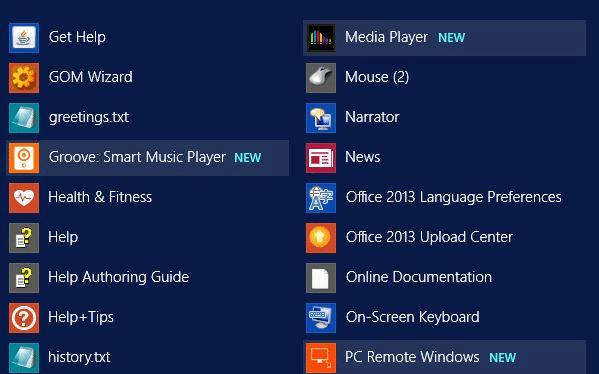This screenshot has height=374, width=599.
Task: Select greetings.txt file name
Action: (x=89, y=117)
